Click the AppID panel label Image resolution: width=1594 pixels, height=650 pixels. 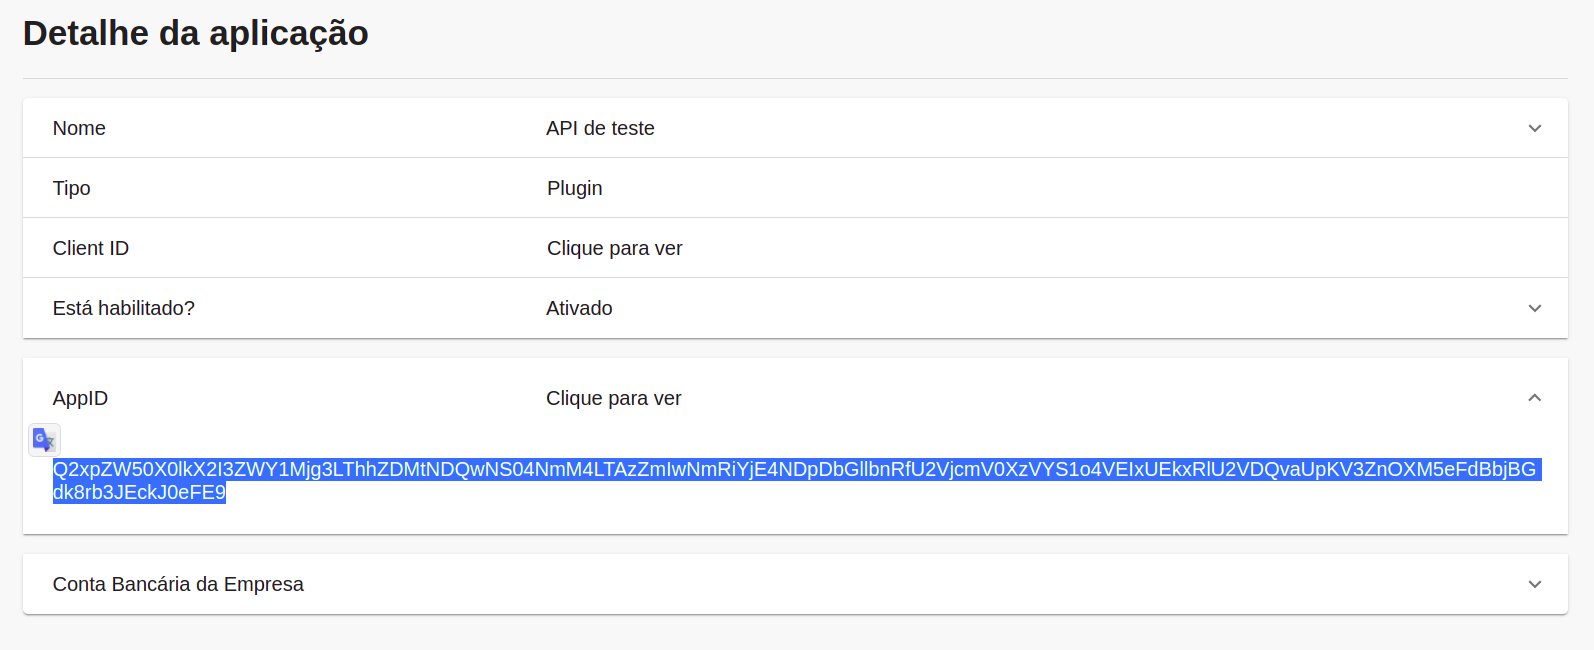[80, 398]
